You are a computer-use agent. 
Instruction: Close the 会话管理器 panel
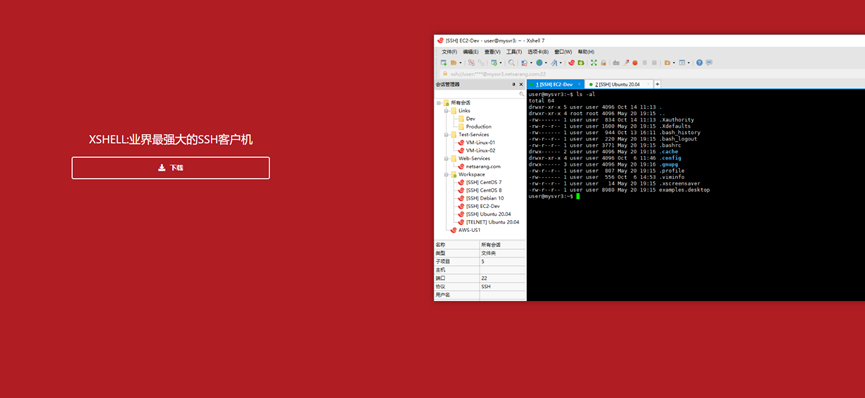(521, 84)
